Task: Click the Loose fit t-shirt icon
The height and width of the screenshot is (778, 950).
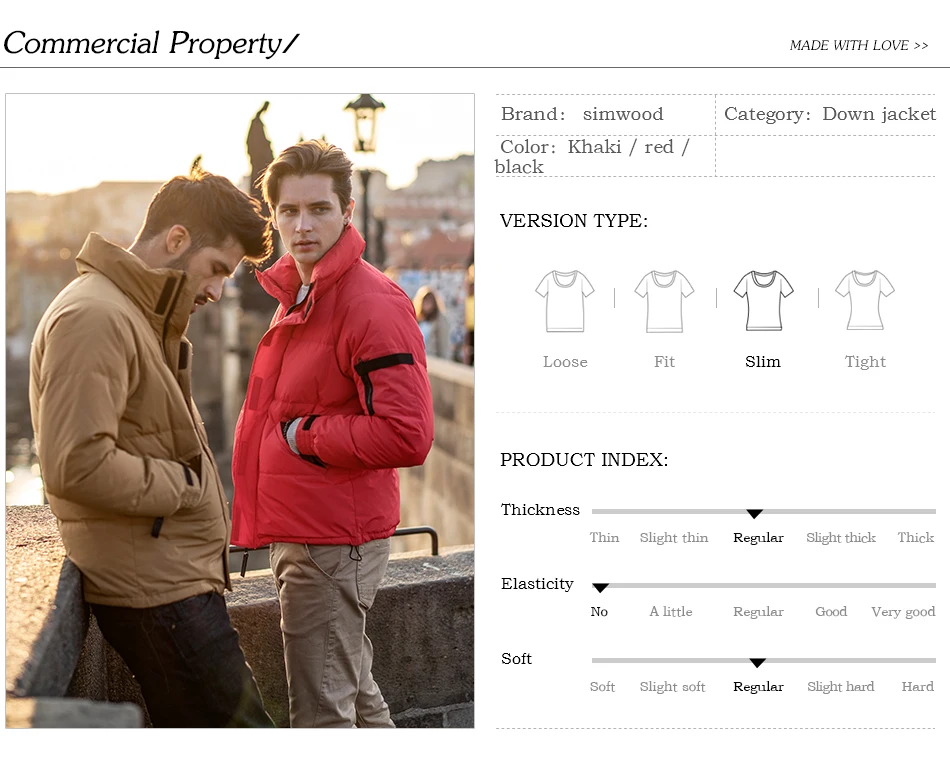Action: coord(565,301)
